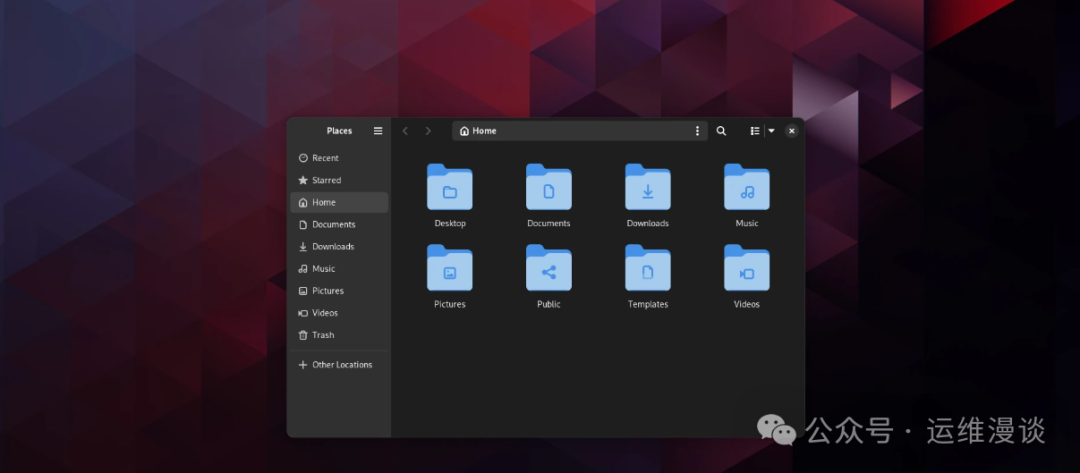Open the Music folder icon

pyautogui.click(x=746, y=187)
